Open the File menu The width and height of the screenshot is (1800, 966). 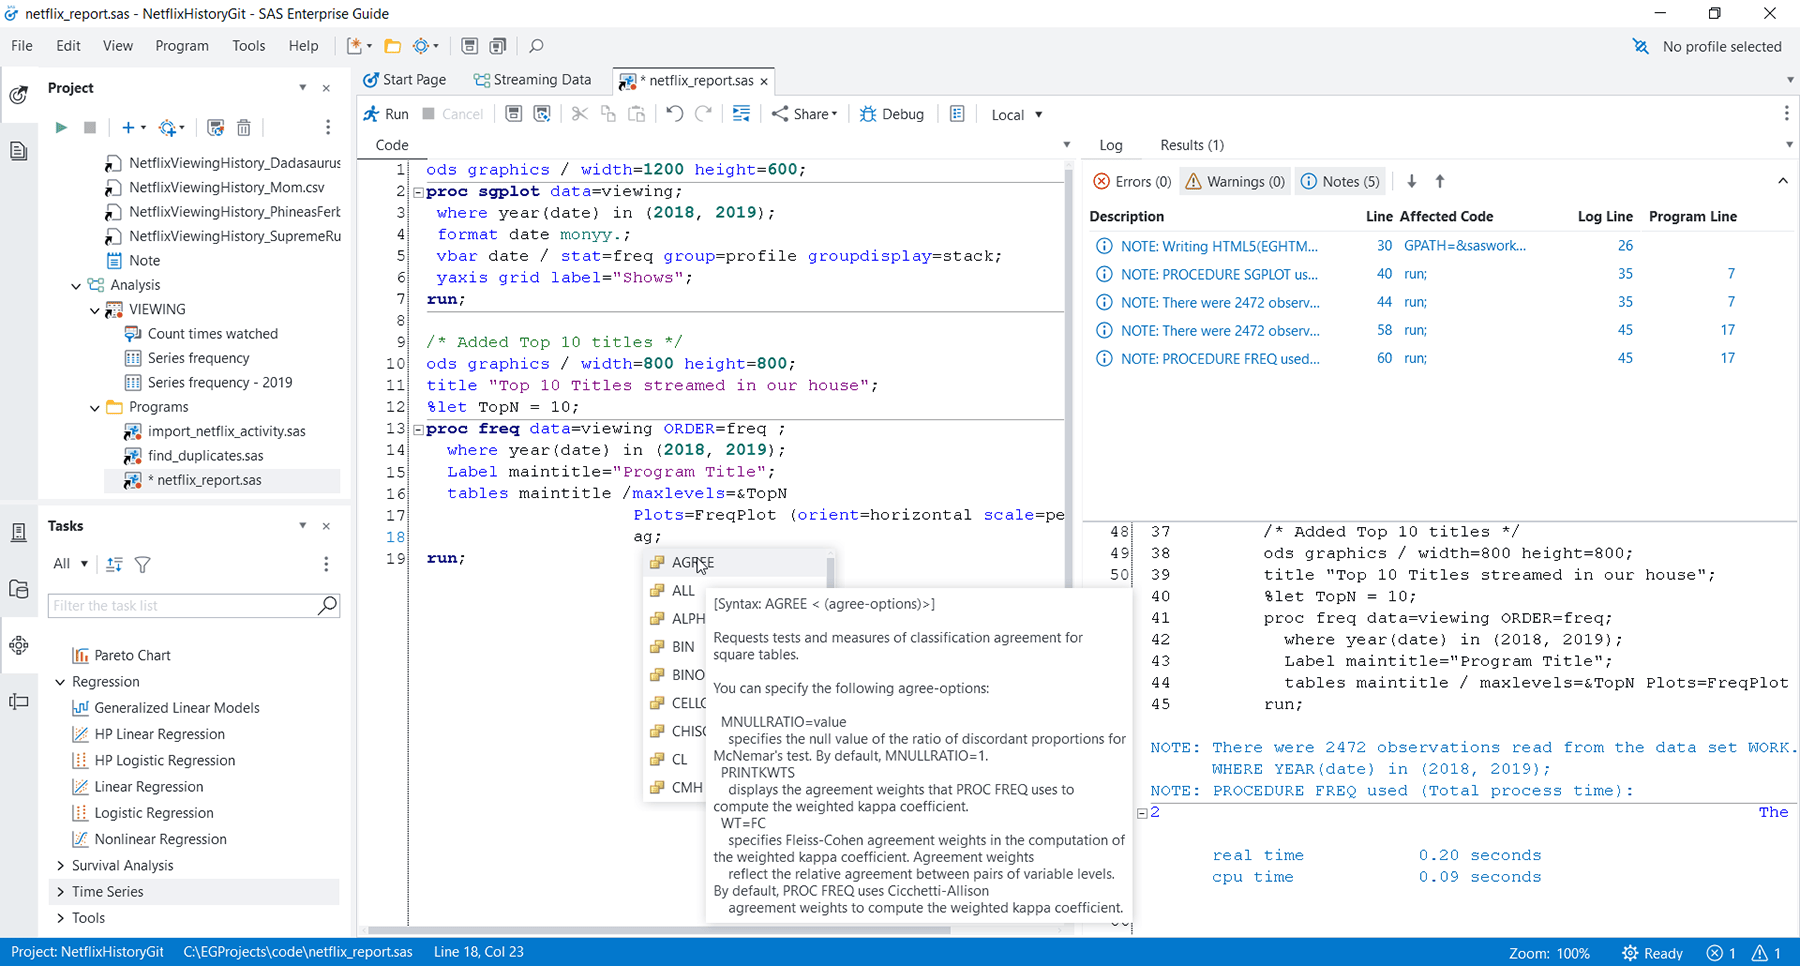point(22,46)
